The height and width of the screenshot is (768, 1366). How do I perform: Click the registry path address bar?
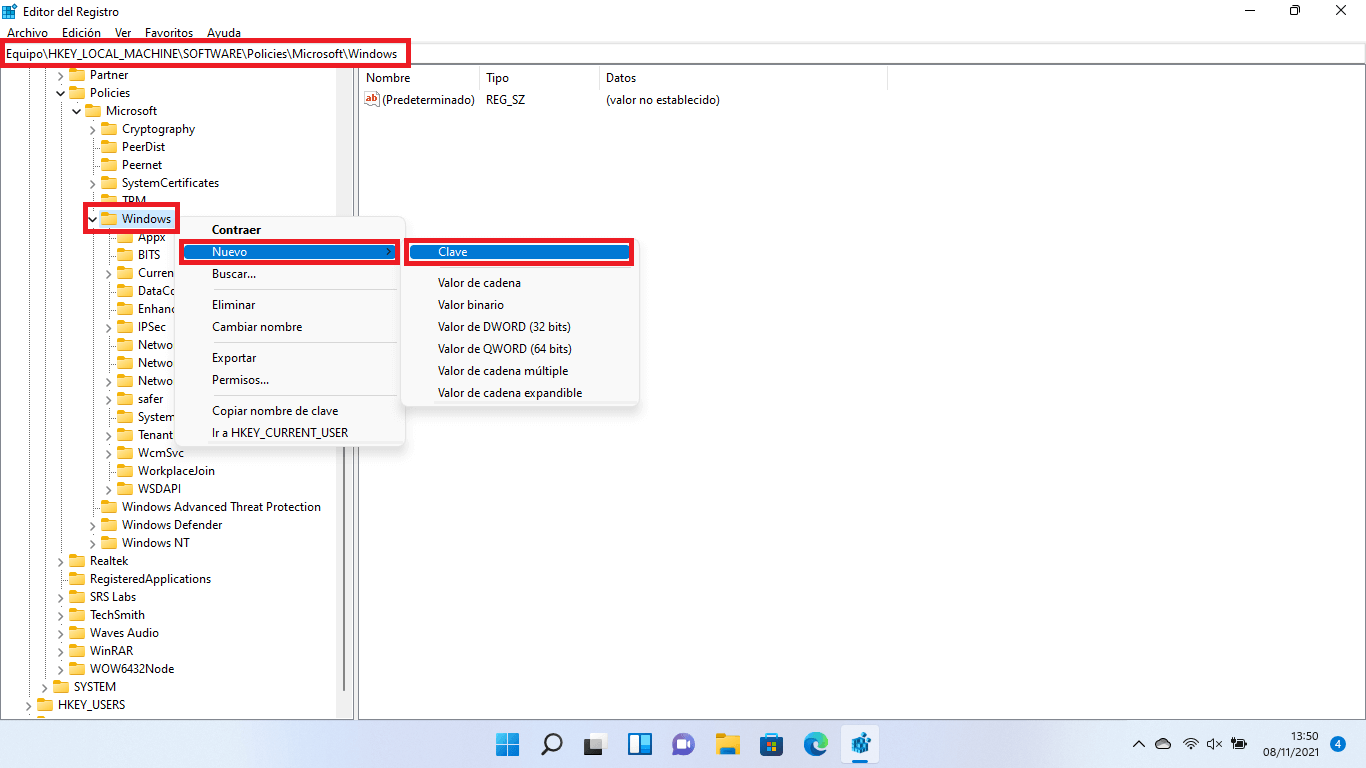pos(683,53)
